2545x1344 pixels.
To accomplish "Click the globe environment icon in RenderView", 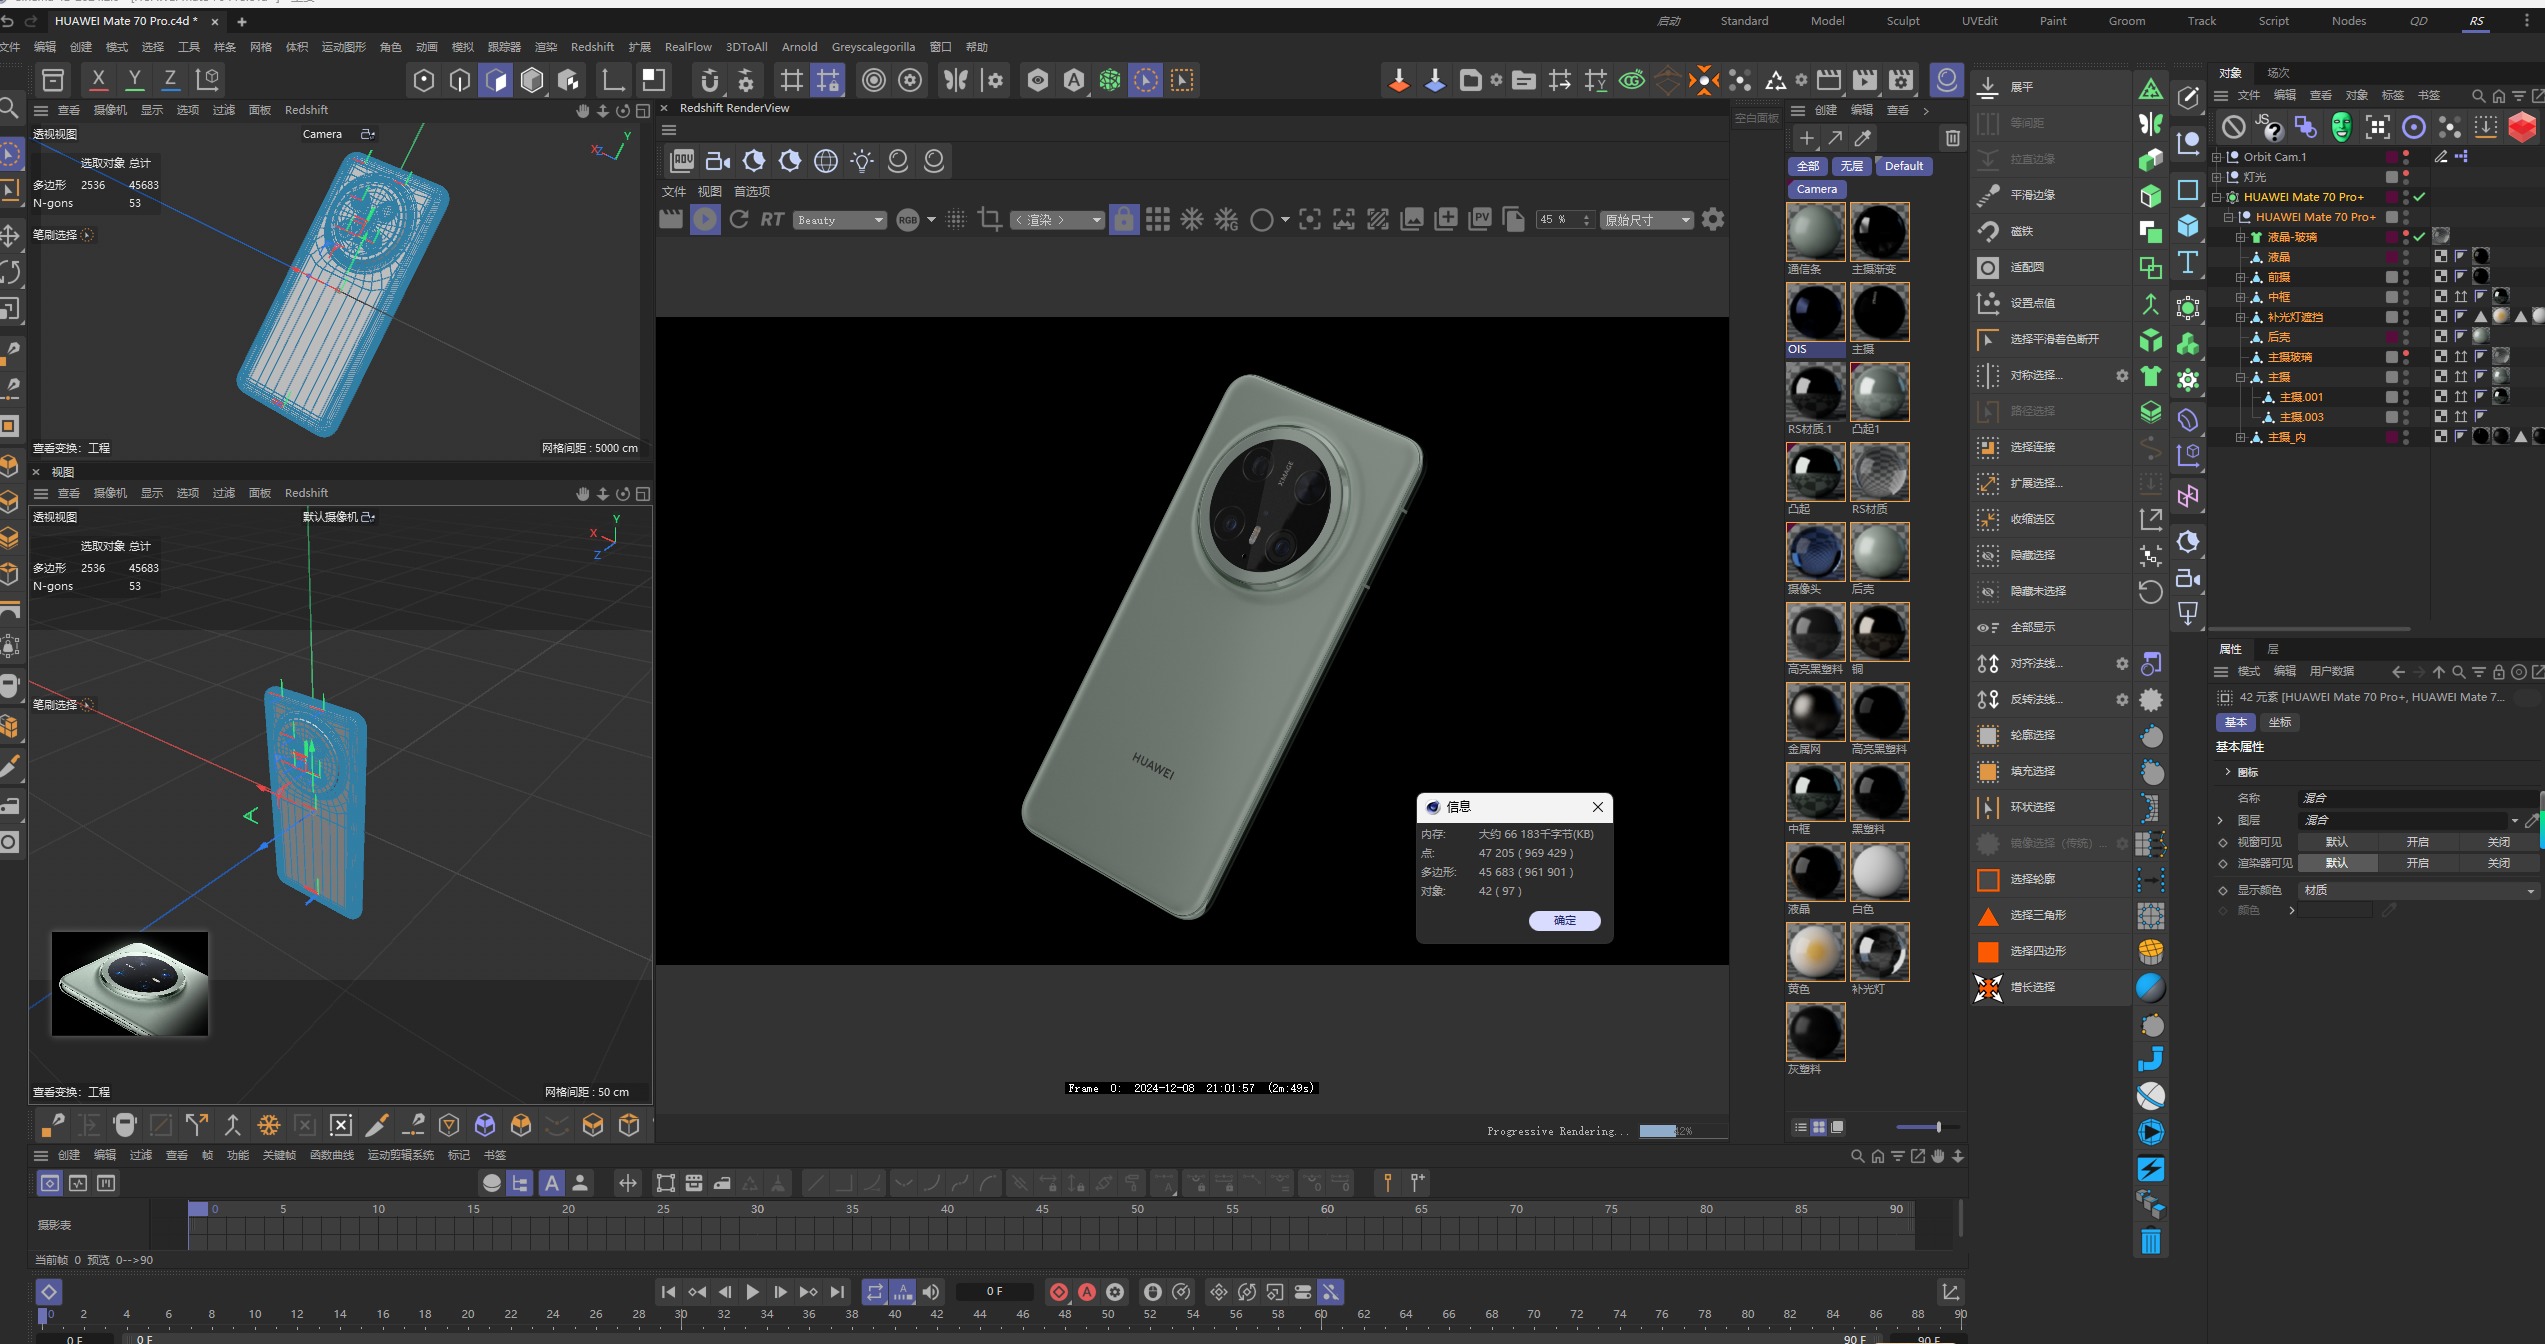I will pos(826,160).
